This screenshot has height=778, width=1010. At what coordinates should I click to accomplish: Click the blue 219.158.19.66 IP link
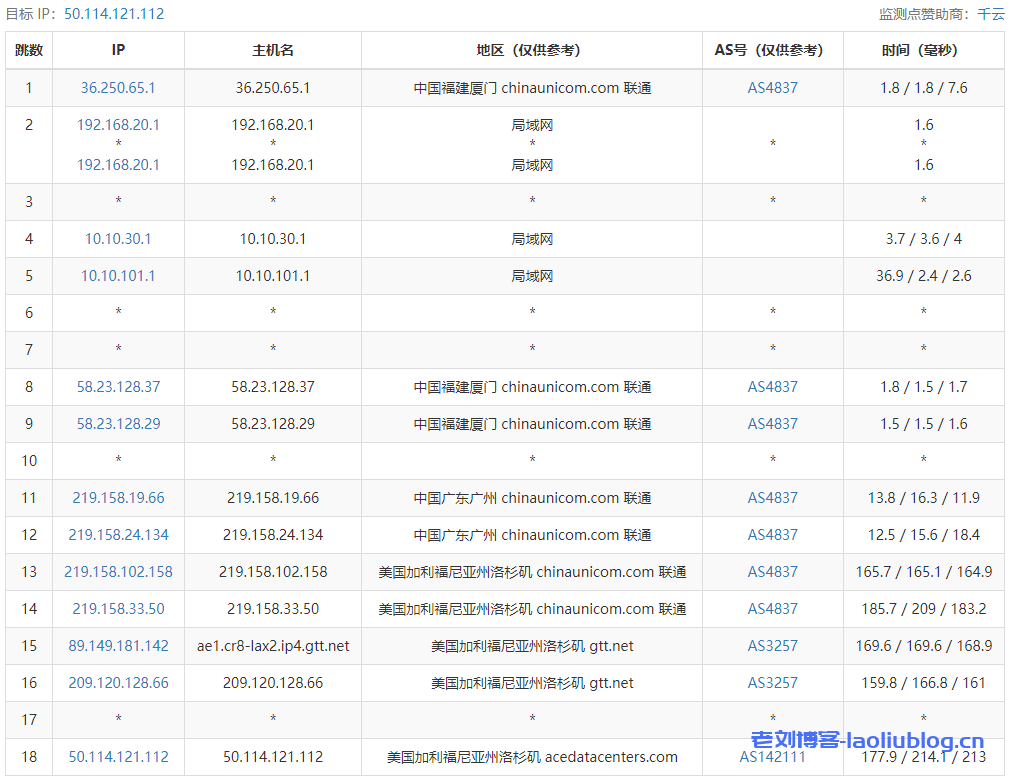coord(118,498)
